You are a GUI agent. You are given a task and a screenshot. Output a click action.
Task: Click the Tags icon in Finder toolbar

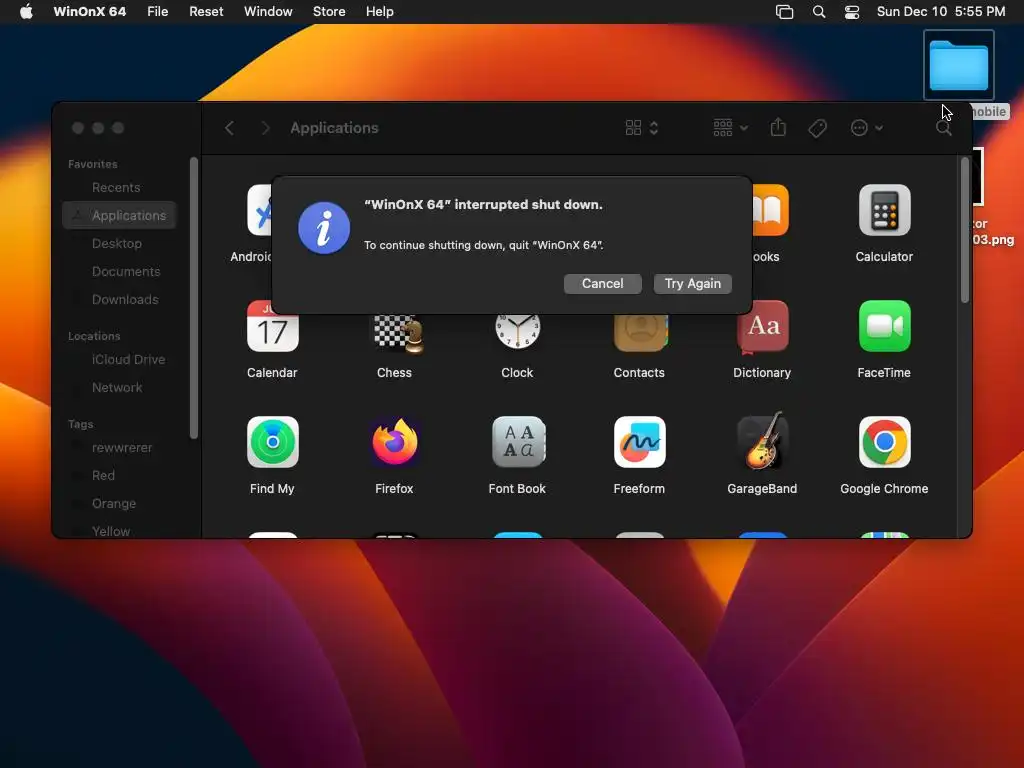(817, 128)
